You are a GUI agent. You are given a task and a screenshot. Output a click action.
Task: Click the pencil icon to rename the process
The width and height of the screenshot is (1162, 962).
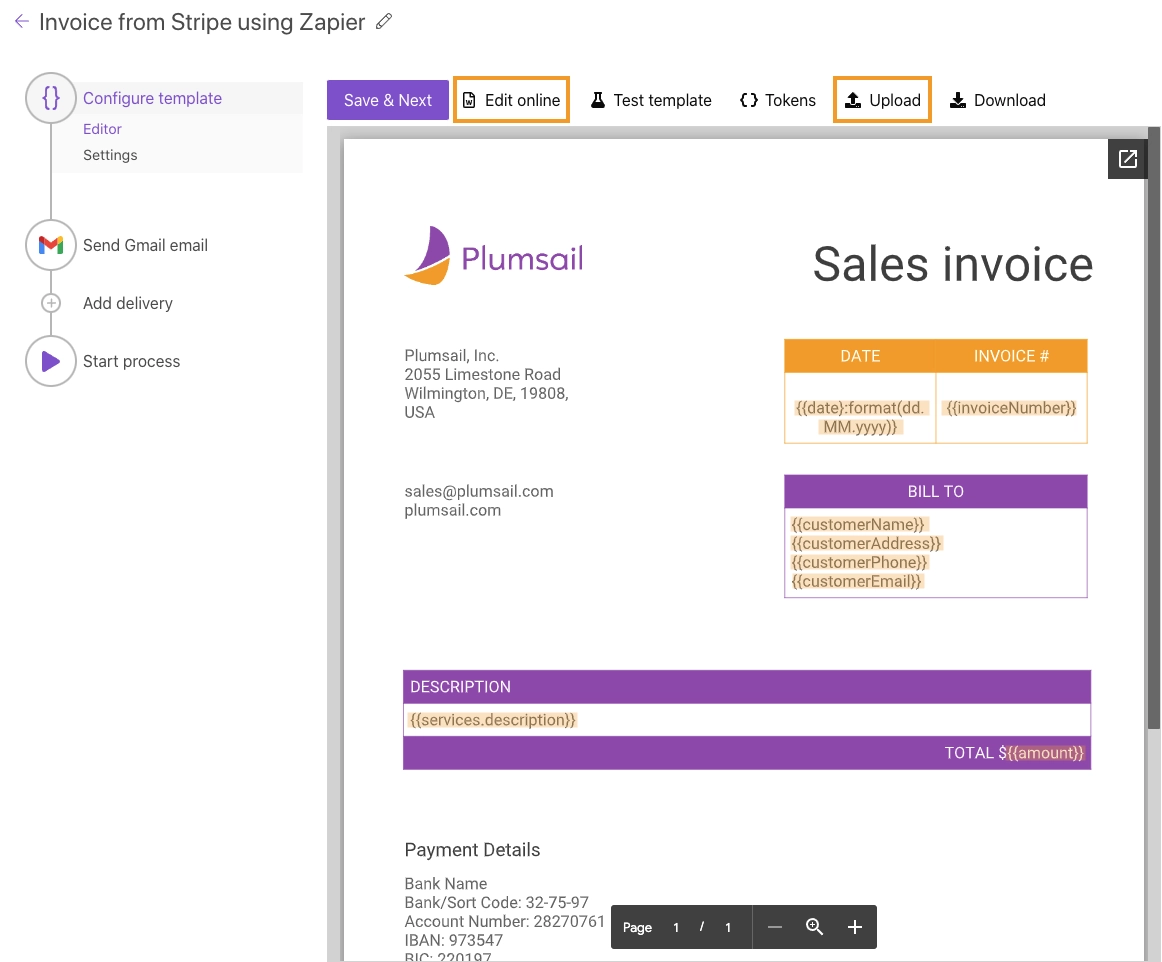384,21
